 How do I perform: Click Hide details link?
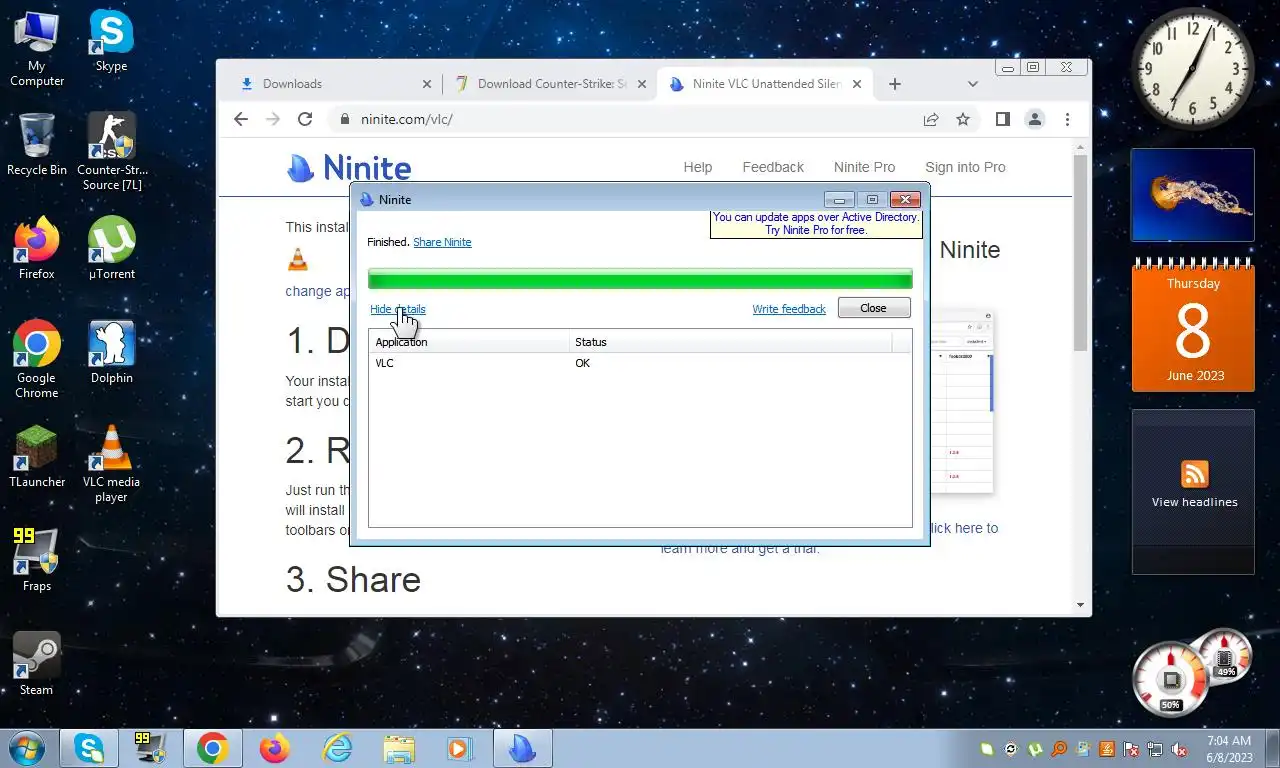[x=397, y=309]
